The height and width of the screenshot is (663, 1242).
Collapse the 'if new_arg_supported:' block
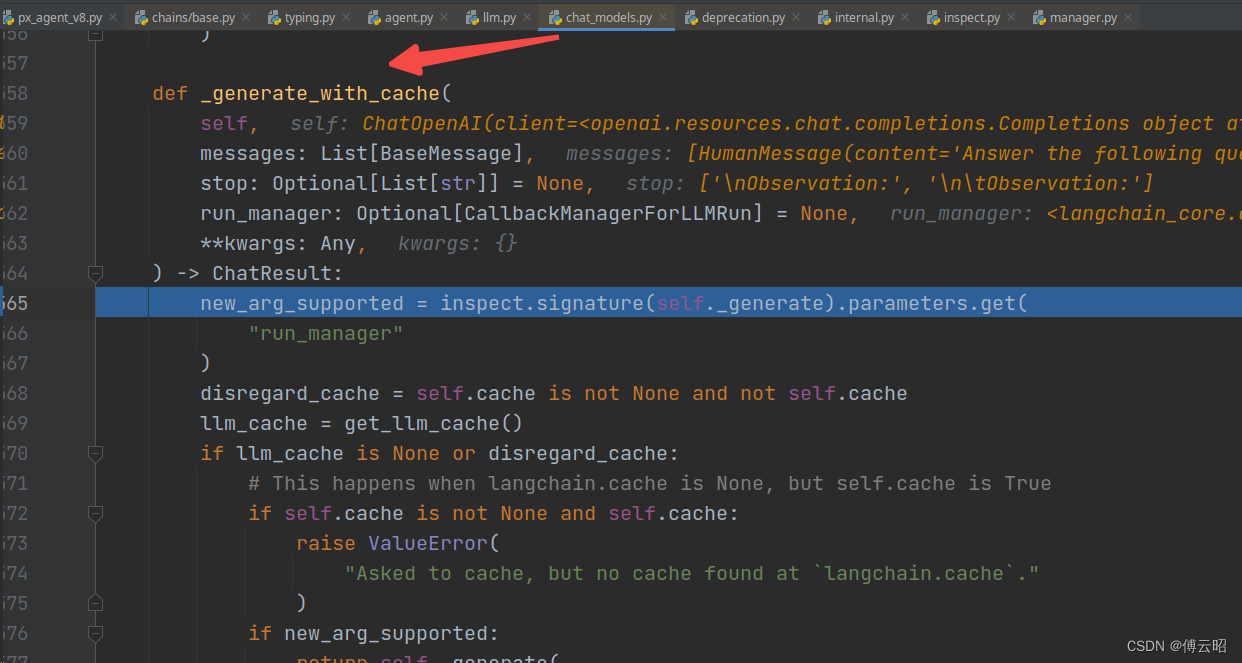pos(95,633)
